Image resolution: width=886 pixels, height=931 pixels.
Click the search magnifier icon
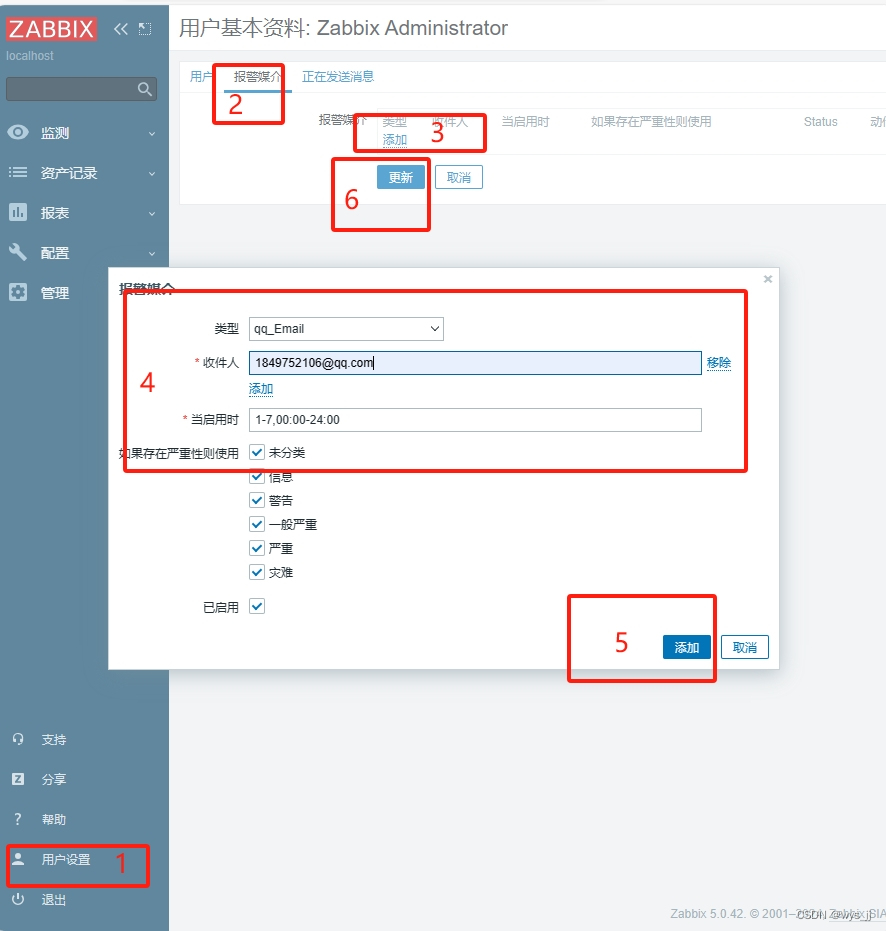point(144,89)
